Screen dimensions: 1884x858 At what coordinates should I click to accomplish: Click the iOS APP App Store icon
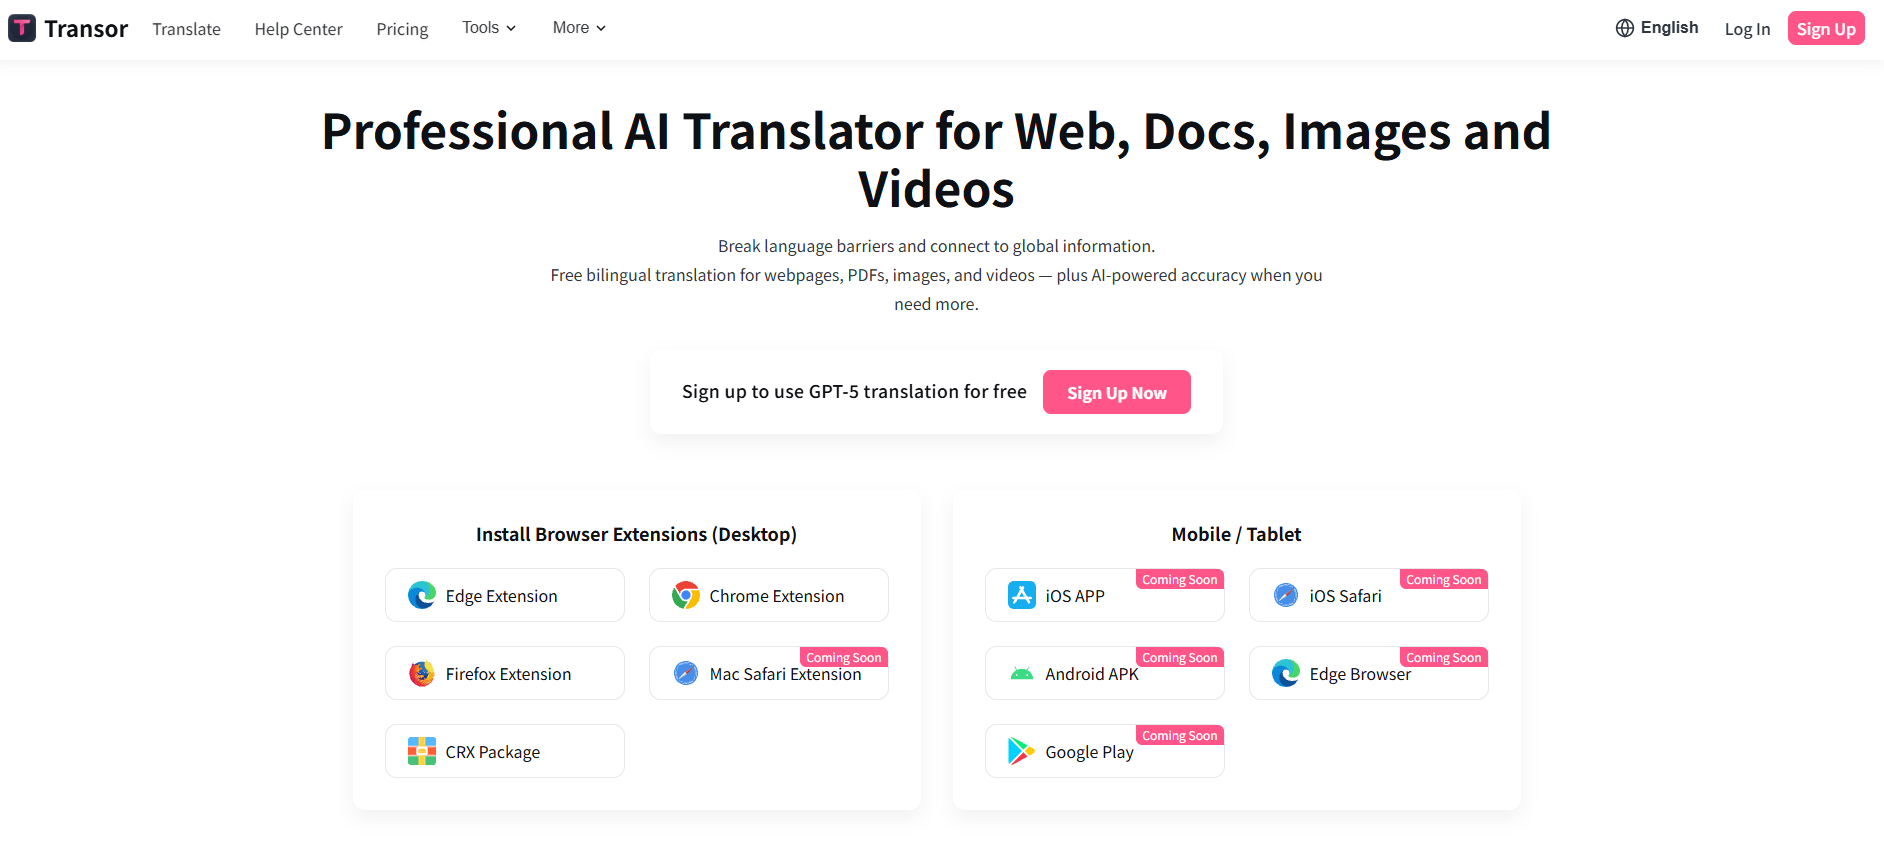pyautogui.click(x=1022, y=595)
